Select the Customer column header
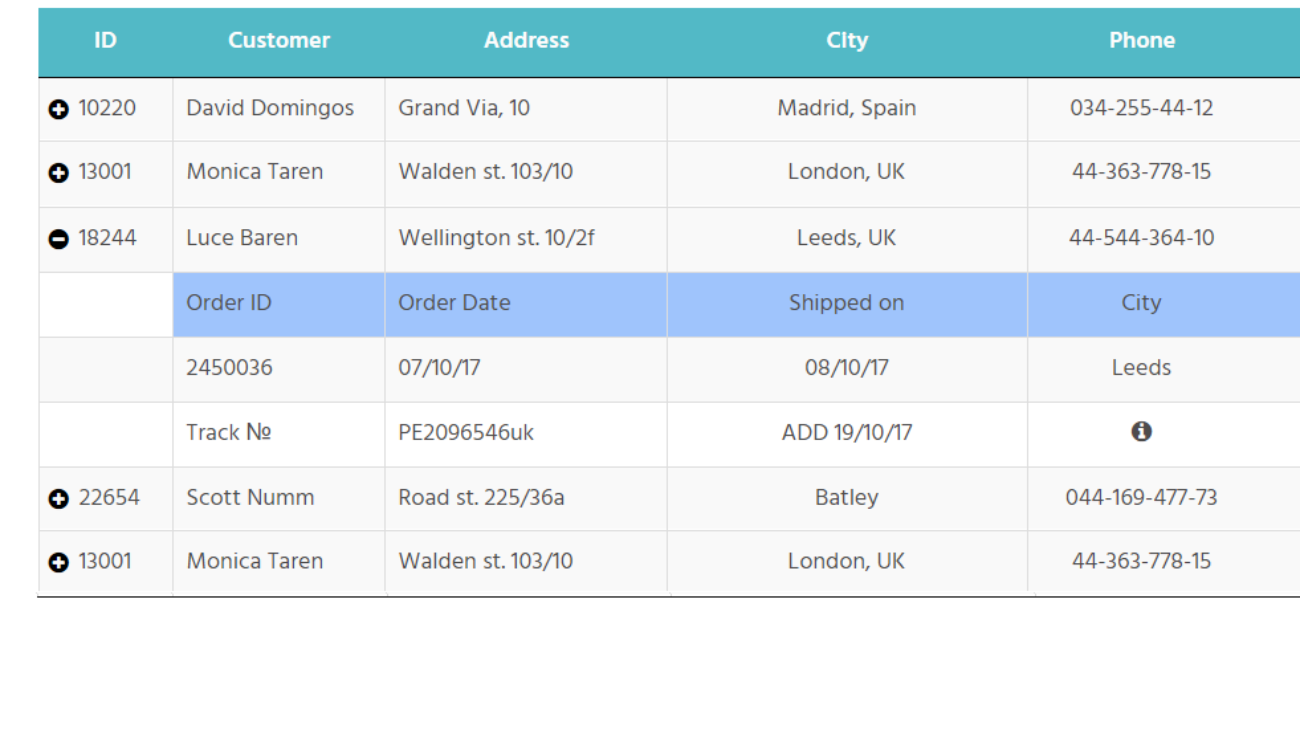This screenshot has width=1300, height=750. tap(278, 40)
